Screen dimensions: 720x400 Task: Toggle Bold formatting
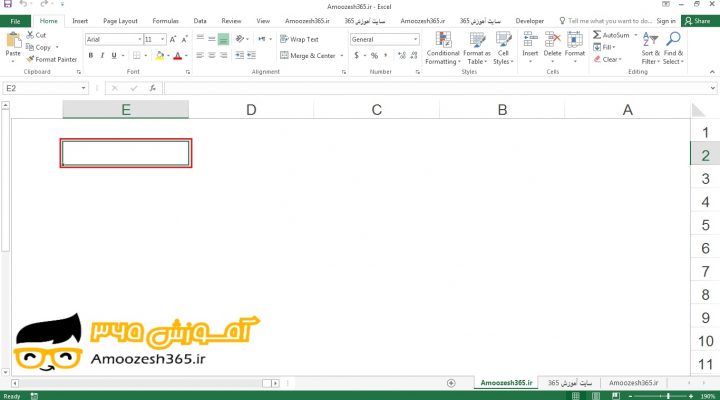[x=91, y=56]
